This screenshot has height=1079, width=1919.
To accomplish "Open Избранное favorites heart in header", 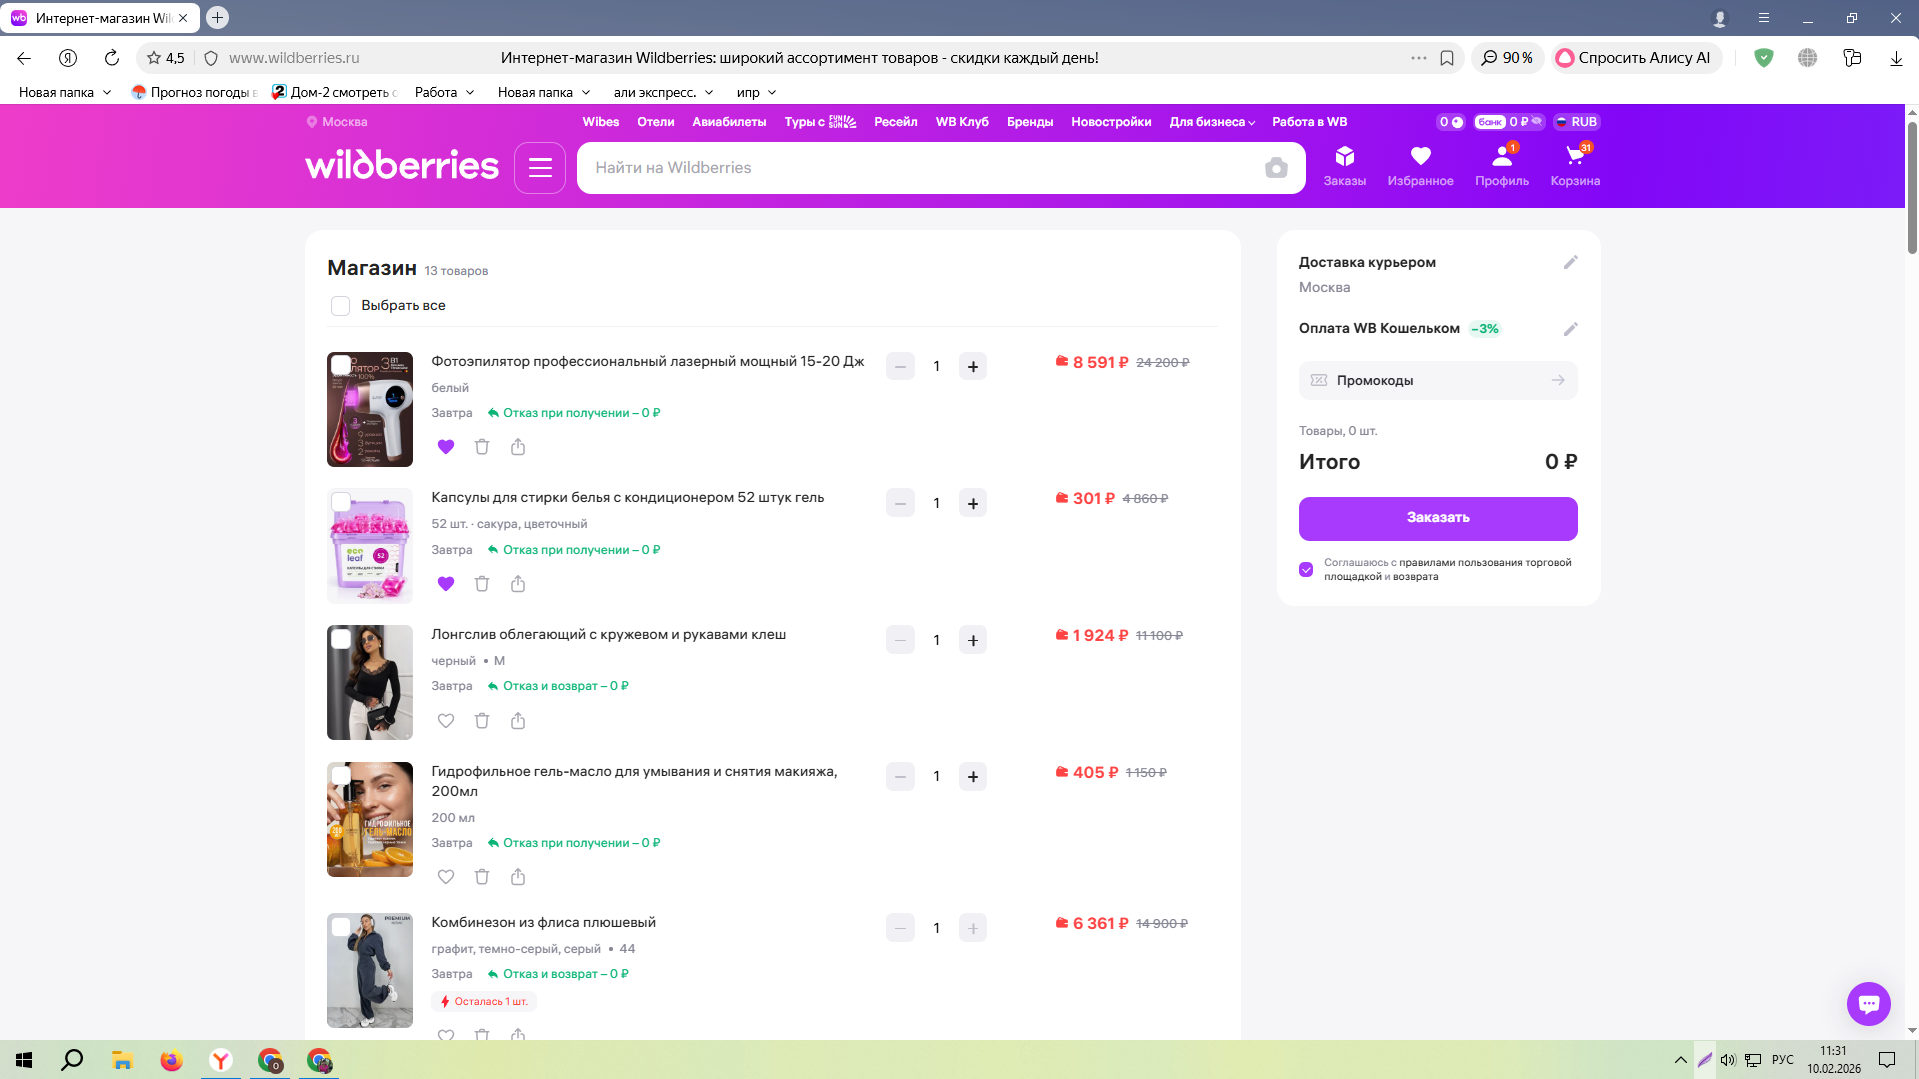I will coord(1420,165).
